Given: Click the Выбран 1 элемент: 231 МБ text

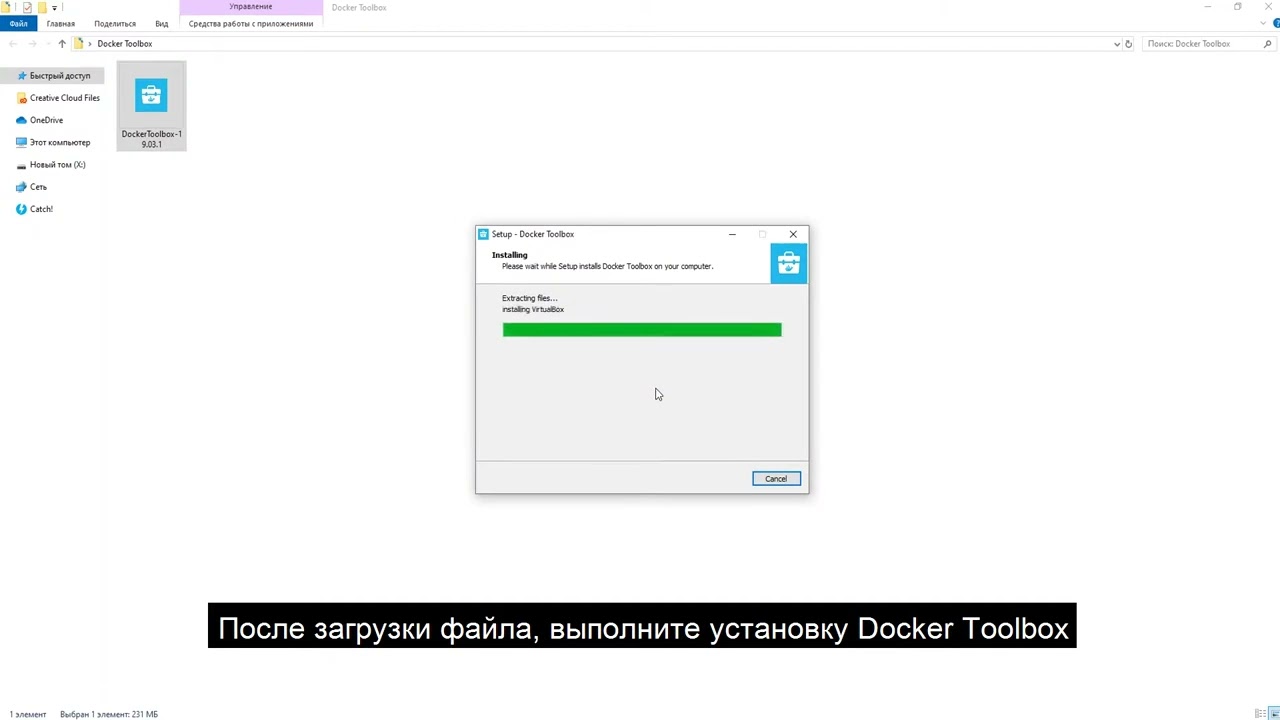Looking at the screenshot, I should coord(110,714).
